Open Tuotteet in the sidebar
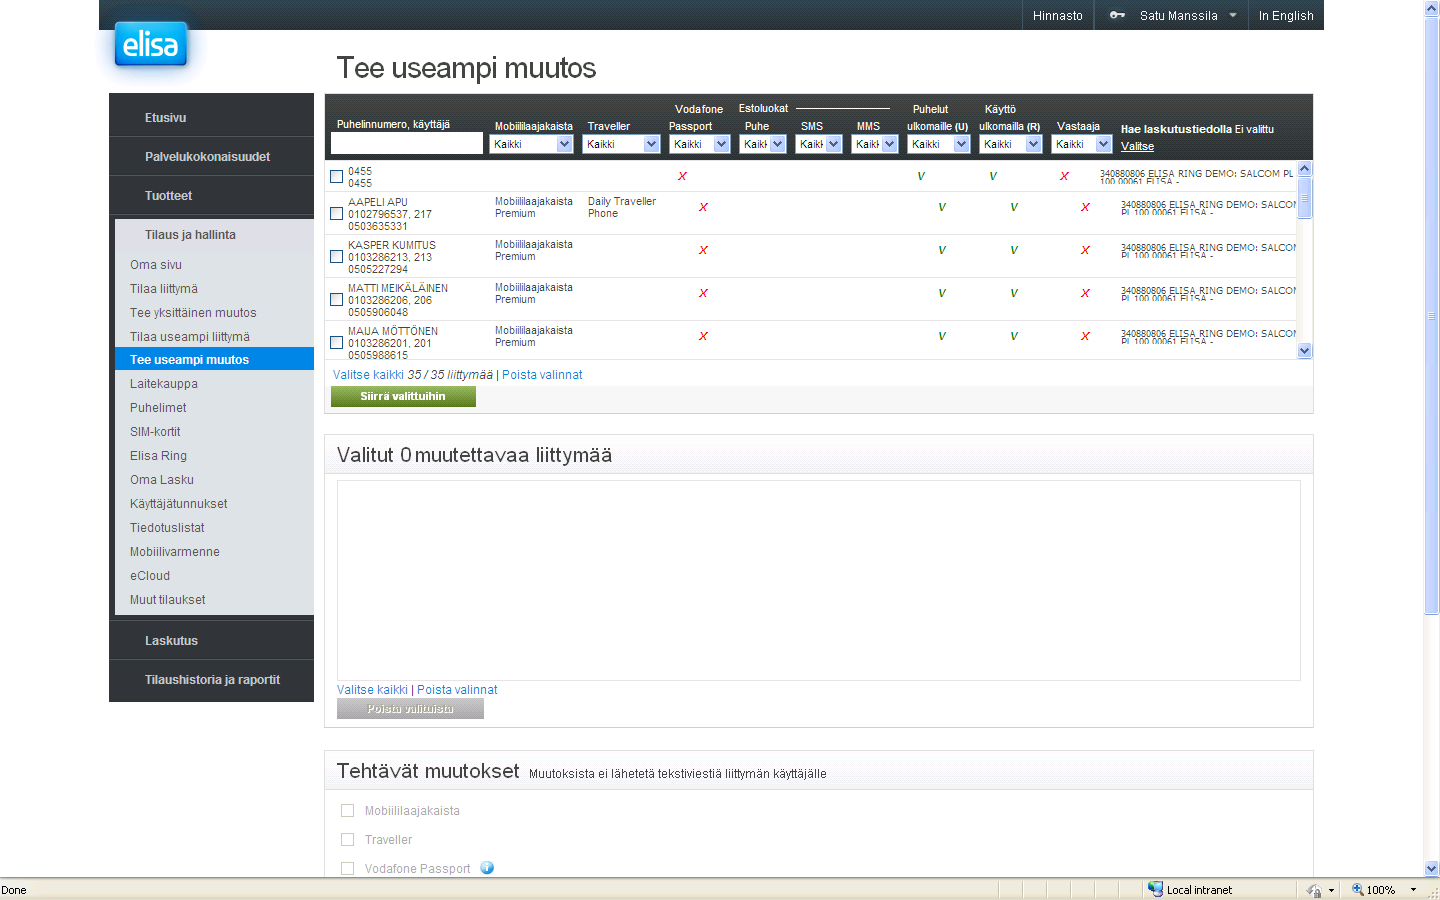 click(x=168, y=196)
